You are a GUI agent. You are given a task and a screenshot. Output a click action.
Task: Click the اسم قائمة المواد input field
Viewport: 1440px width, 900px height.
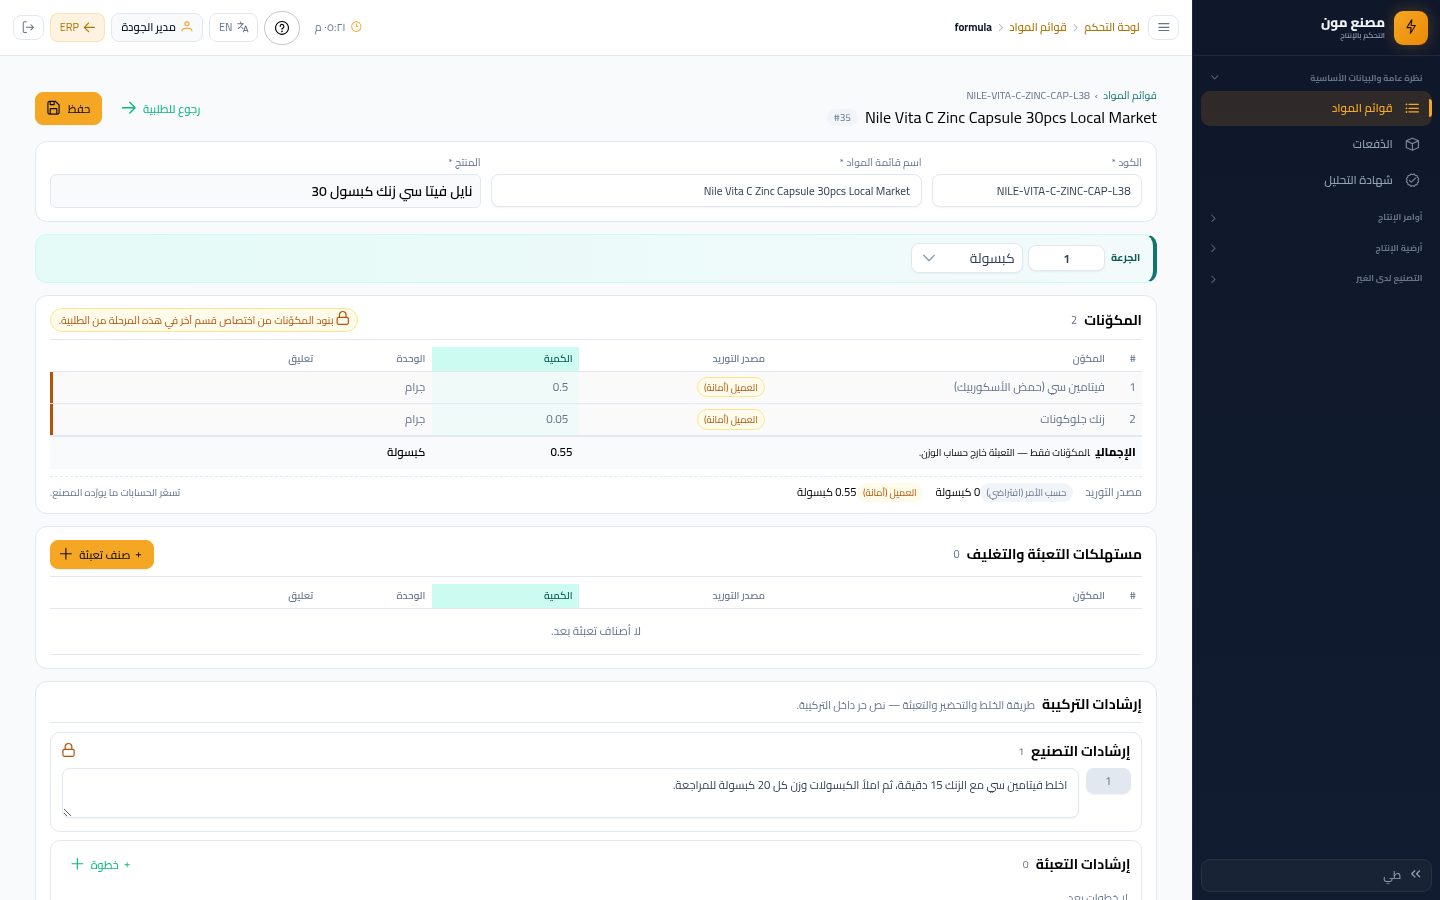click(706, 191)
